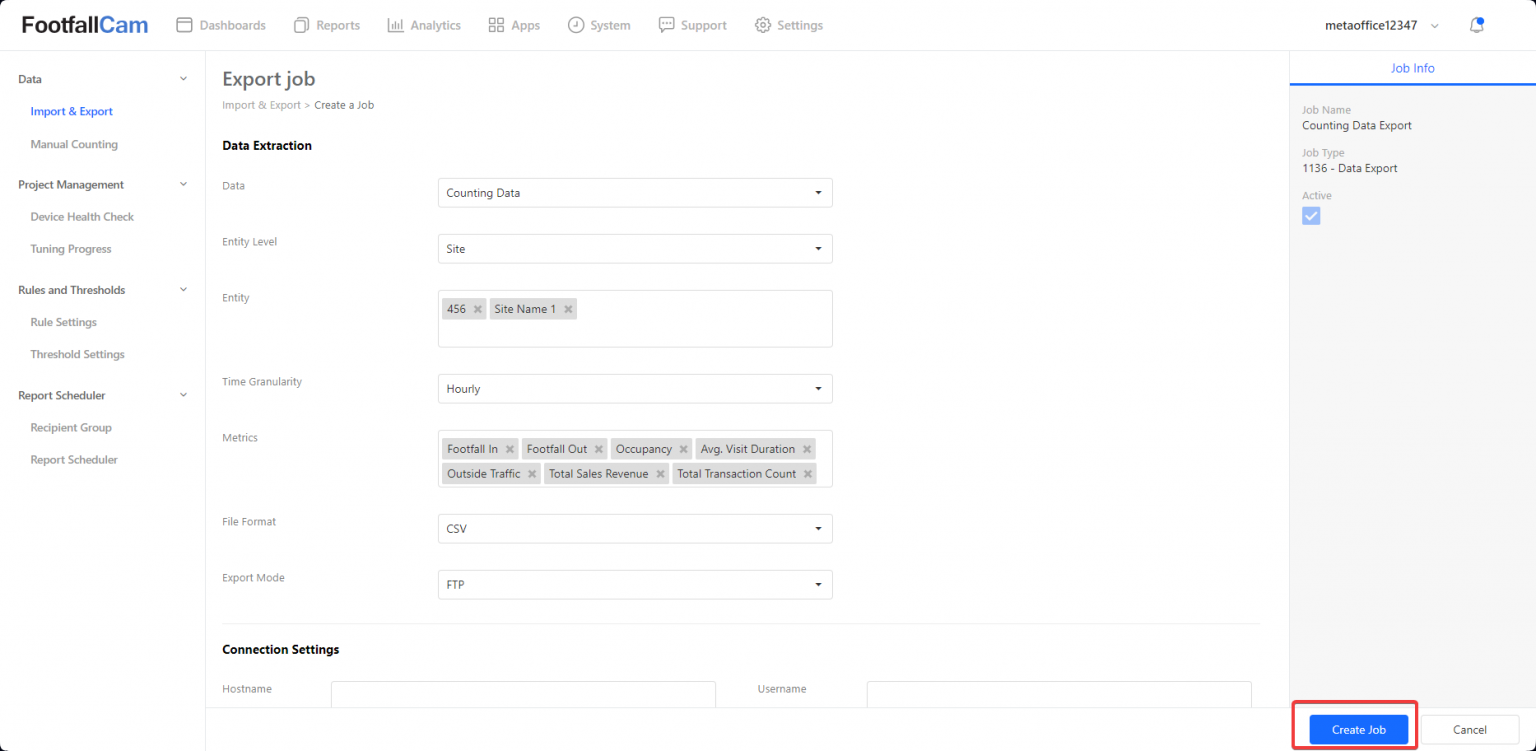The height and width of the screenshot is (751, 1536).
Task: Check notifications via the bell icon
Action: point(1476,24)
